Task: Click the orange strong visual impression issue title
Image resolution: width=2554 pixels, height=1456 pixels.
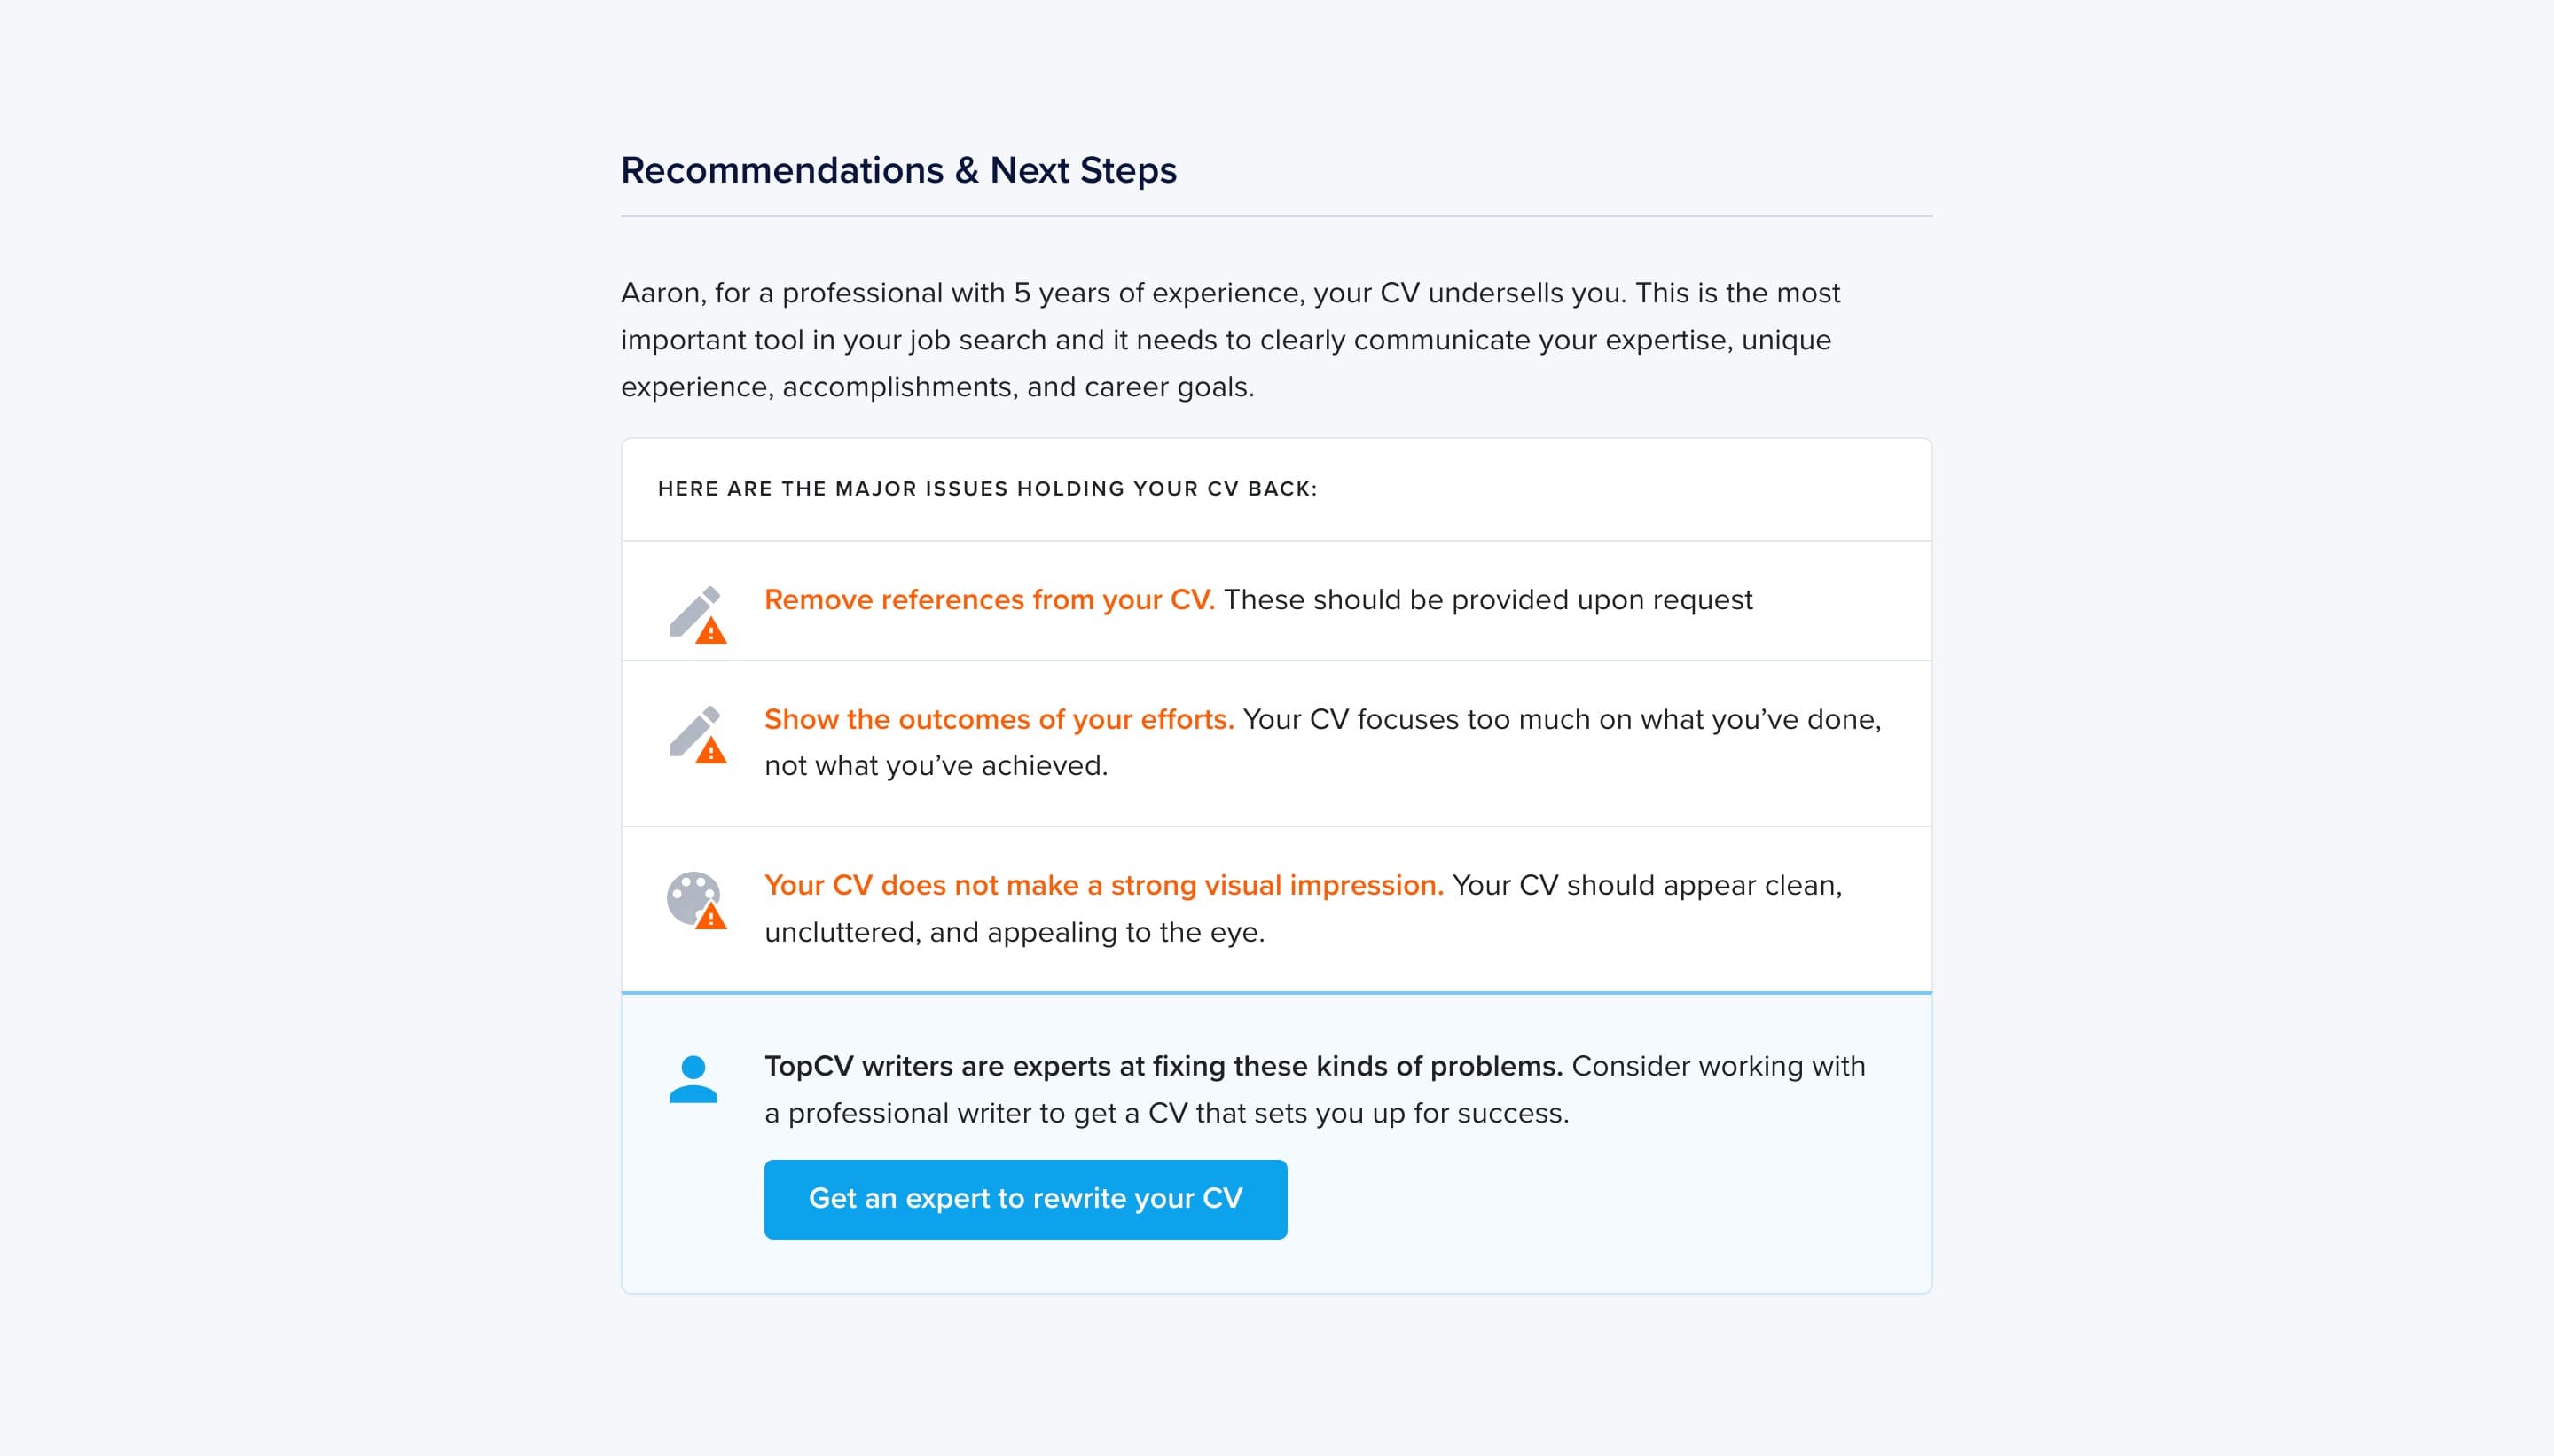Action: pos(1103,886)
